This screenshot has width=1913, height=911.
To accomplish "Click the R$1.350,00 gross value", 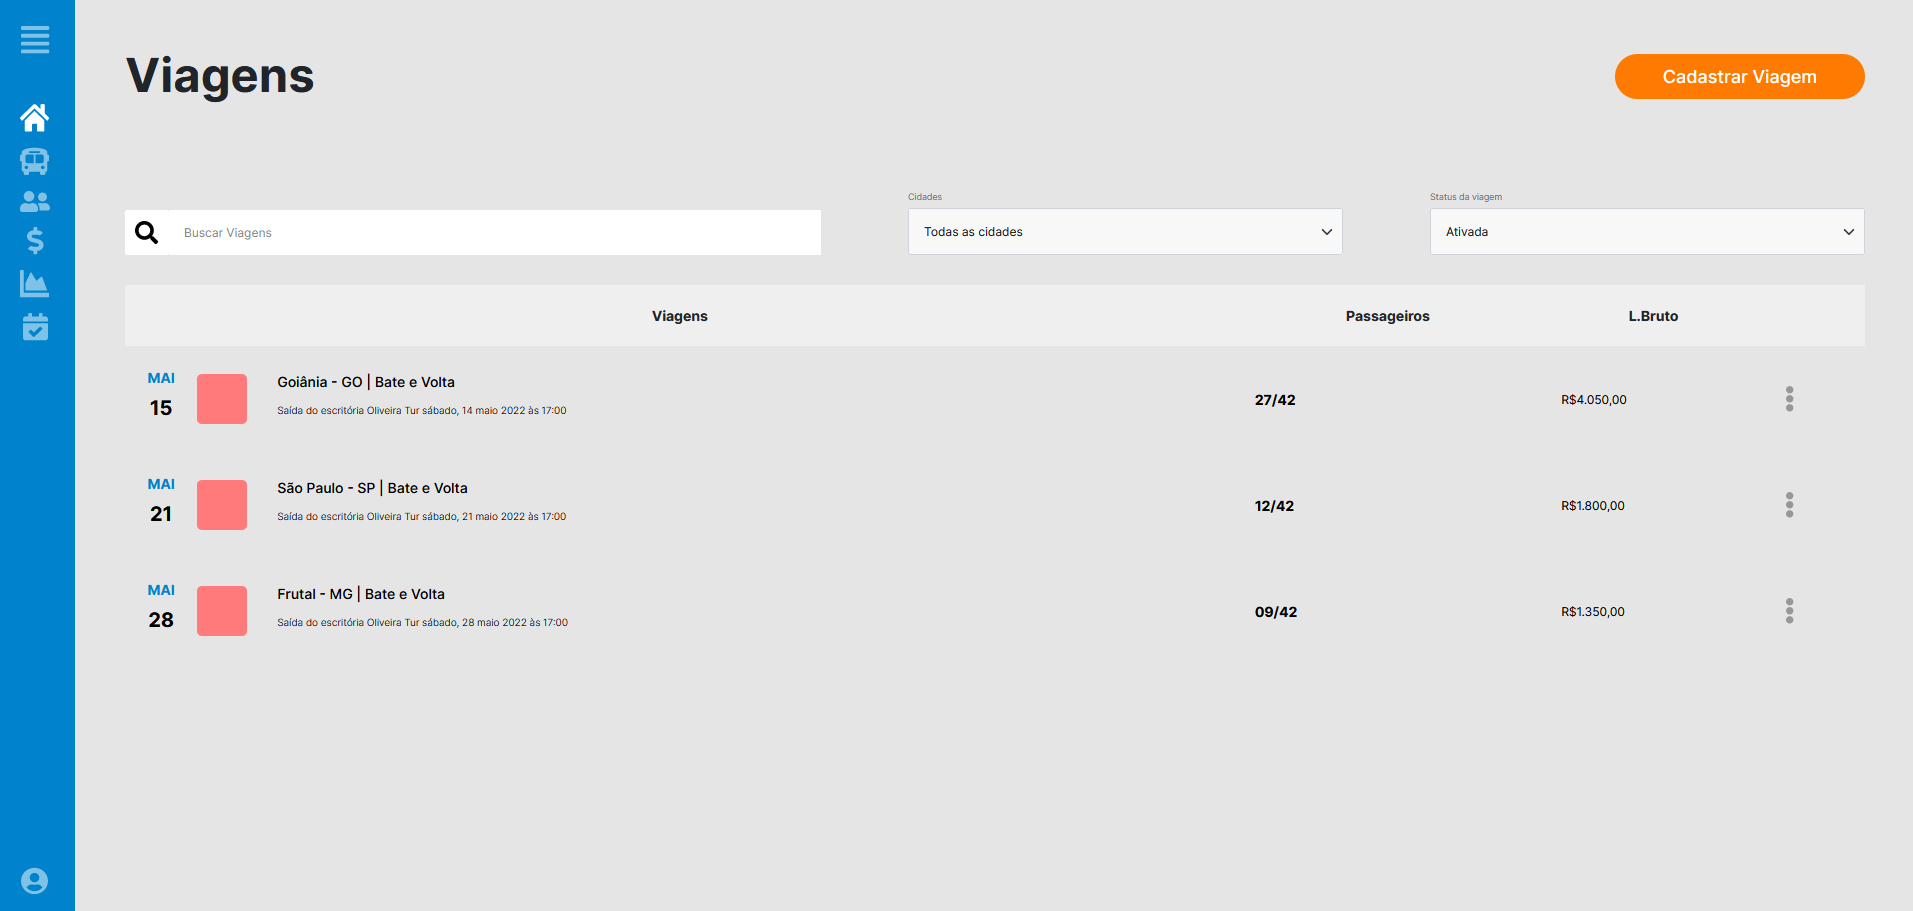I will pos(1593,612).
